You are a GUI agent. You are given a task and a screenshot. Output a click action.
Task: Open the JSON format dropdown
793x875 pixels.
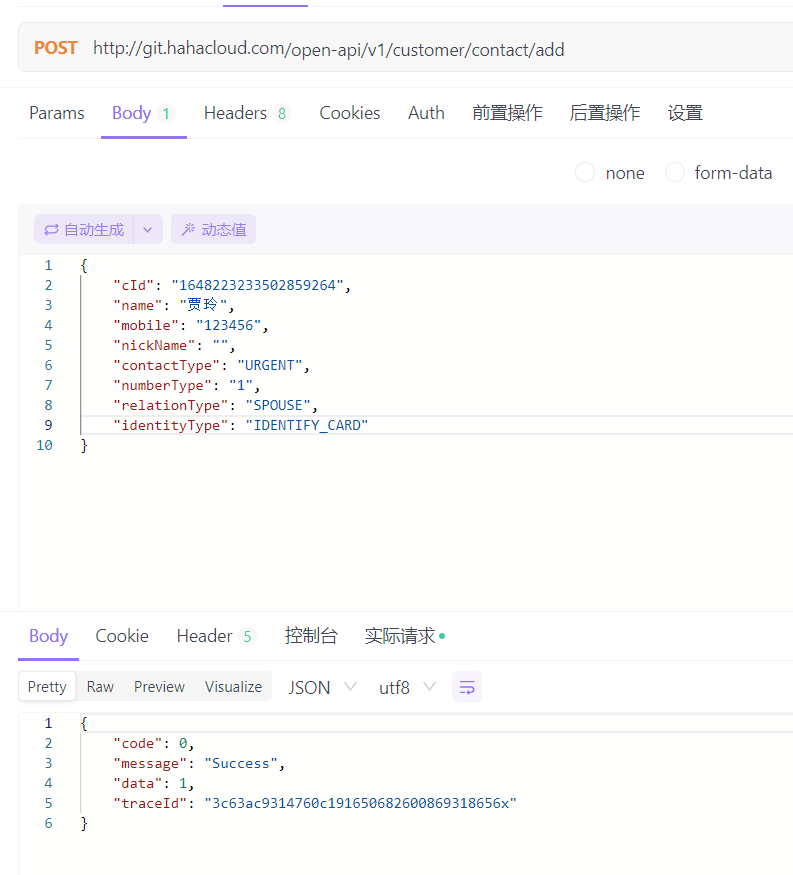(x=323, y=687)
